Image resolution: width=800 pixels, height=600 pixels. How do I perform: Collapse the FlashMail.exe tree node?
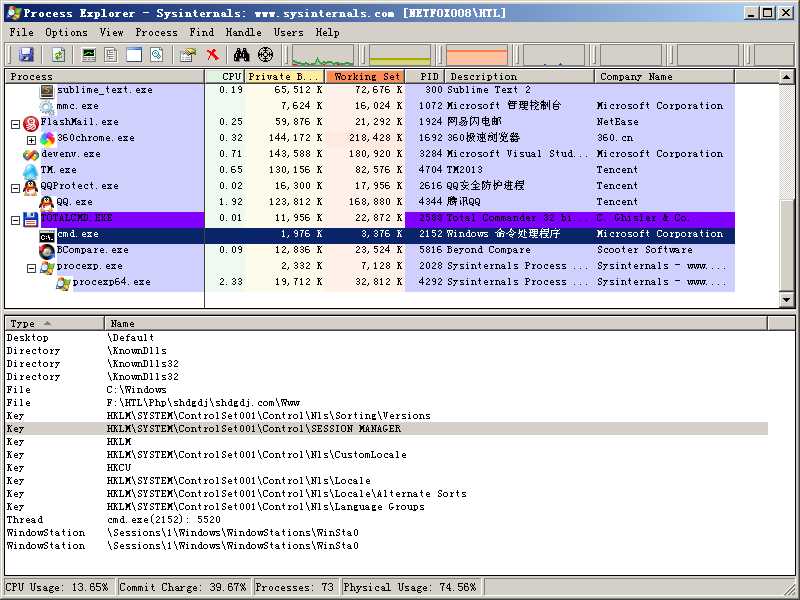point(15,124)
